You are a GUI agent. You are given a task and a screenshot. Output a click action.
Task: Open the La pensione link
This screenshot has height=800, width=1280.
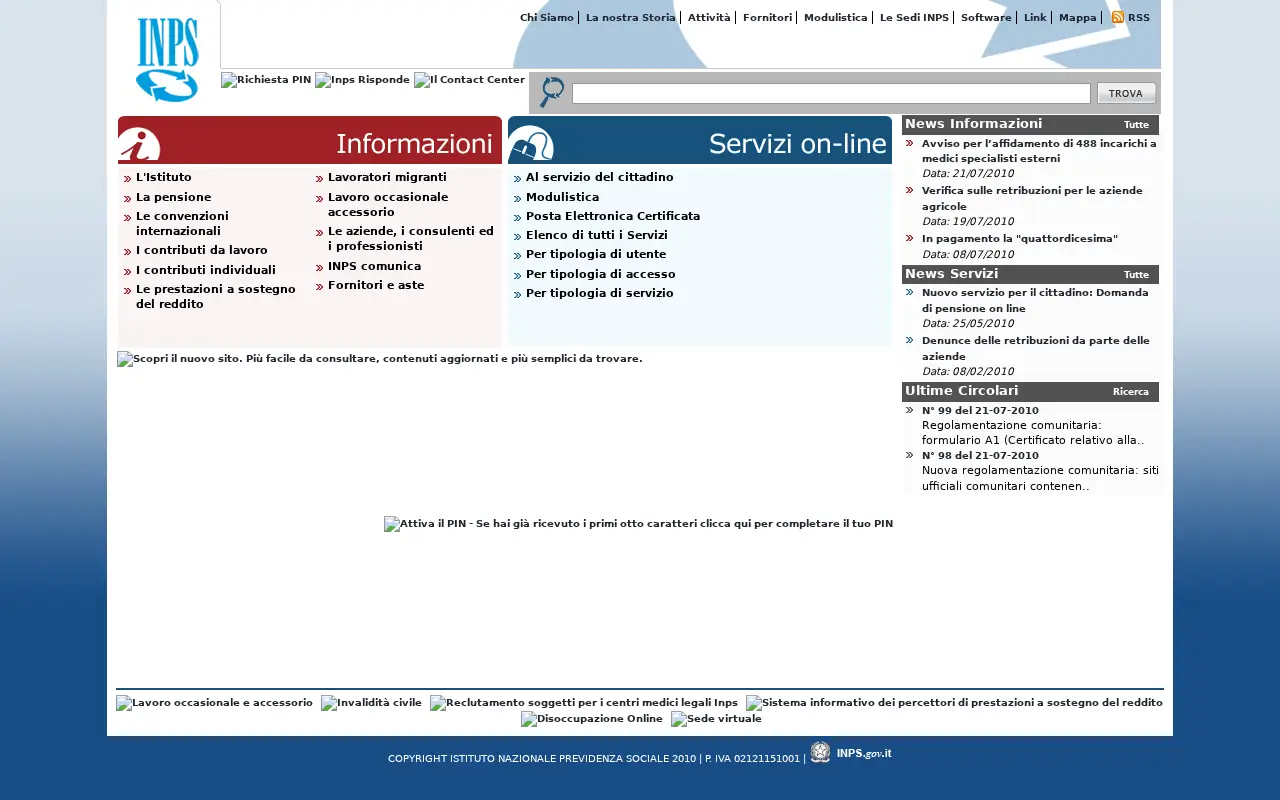pyautogui.click(x=174, y=197)
